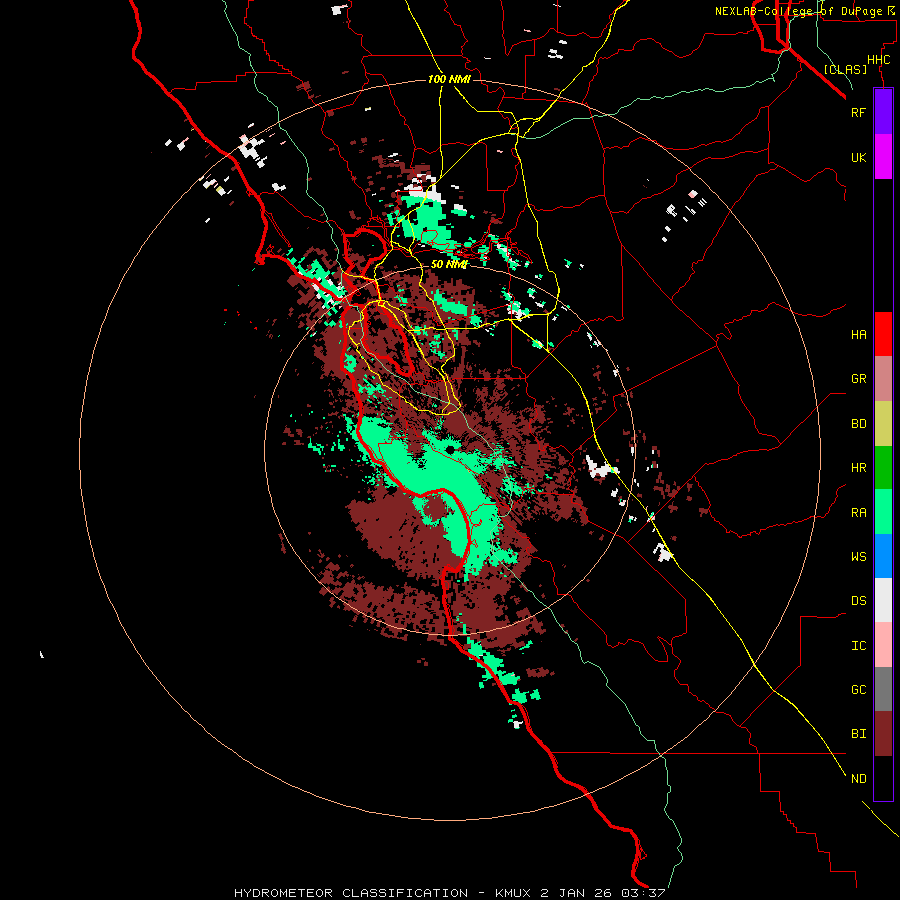This screenshot has width=900, height=900.
Task: Click the RF legend label
Action: tap(858, 112)
